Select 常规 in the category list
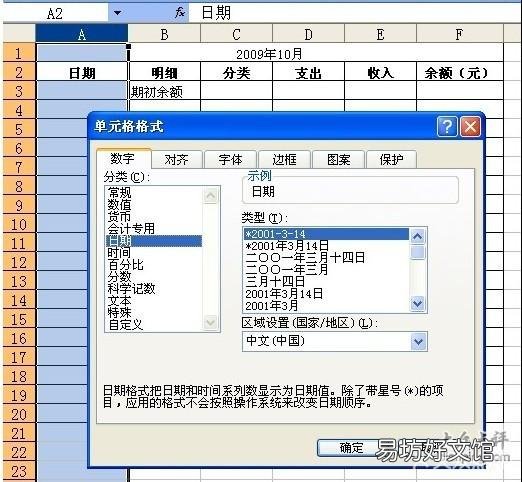The height and width of the screenshot is (482, 522). (x=154, y=193)
